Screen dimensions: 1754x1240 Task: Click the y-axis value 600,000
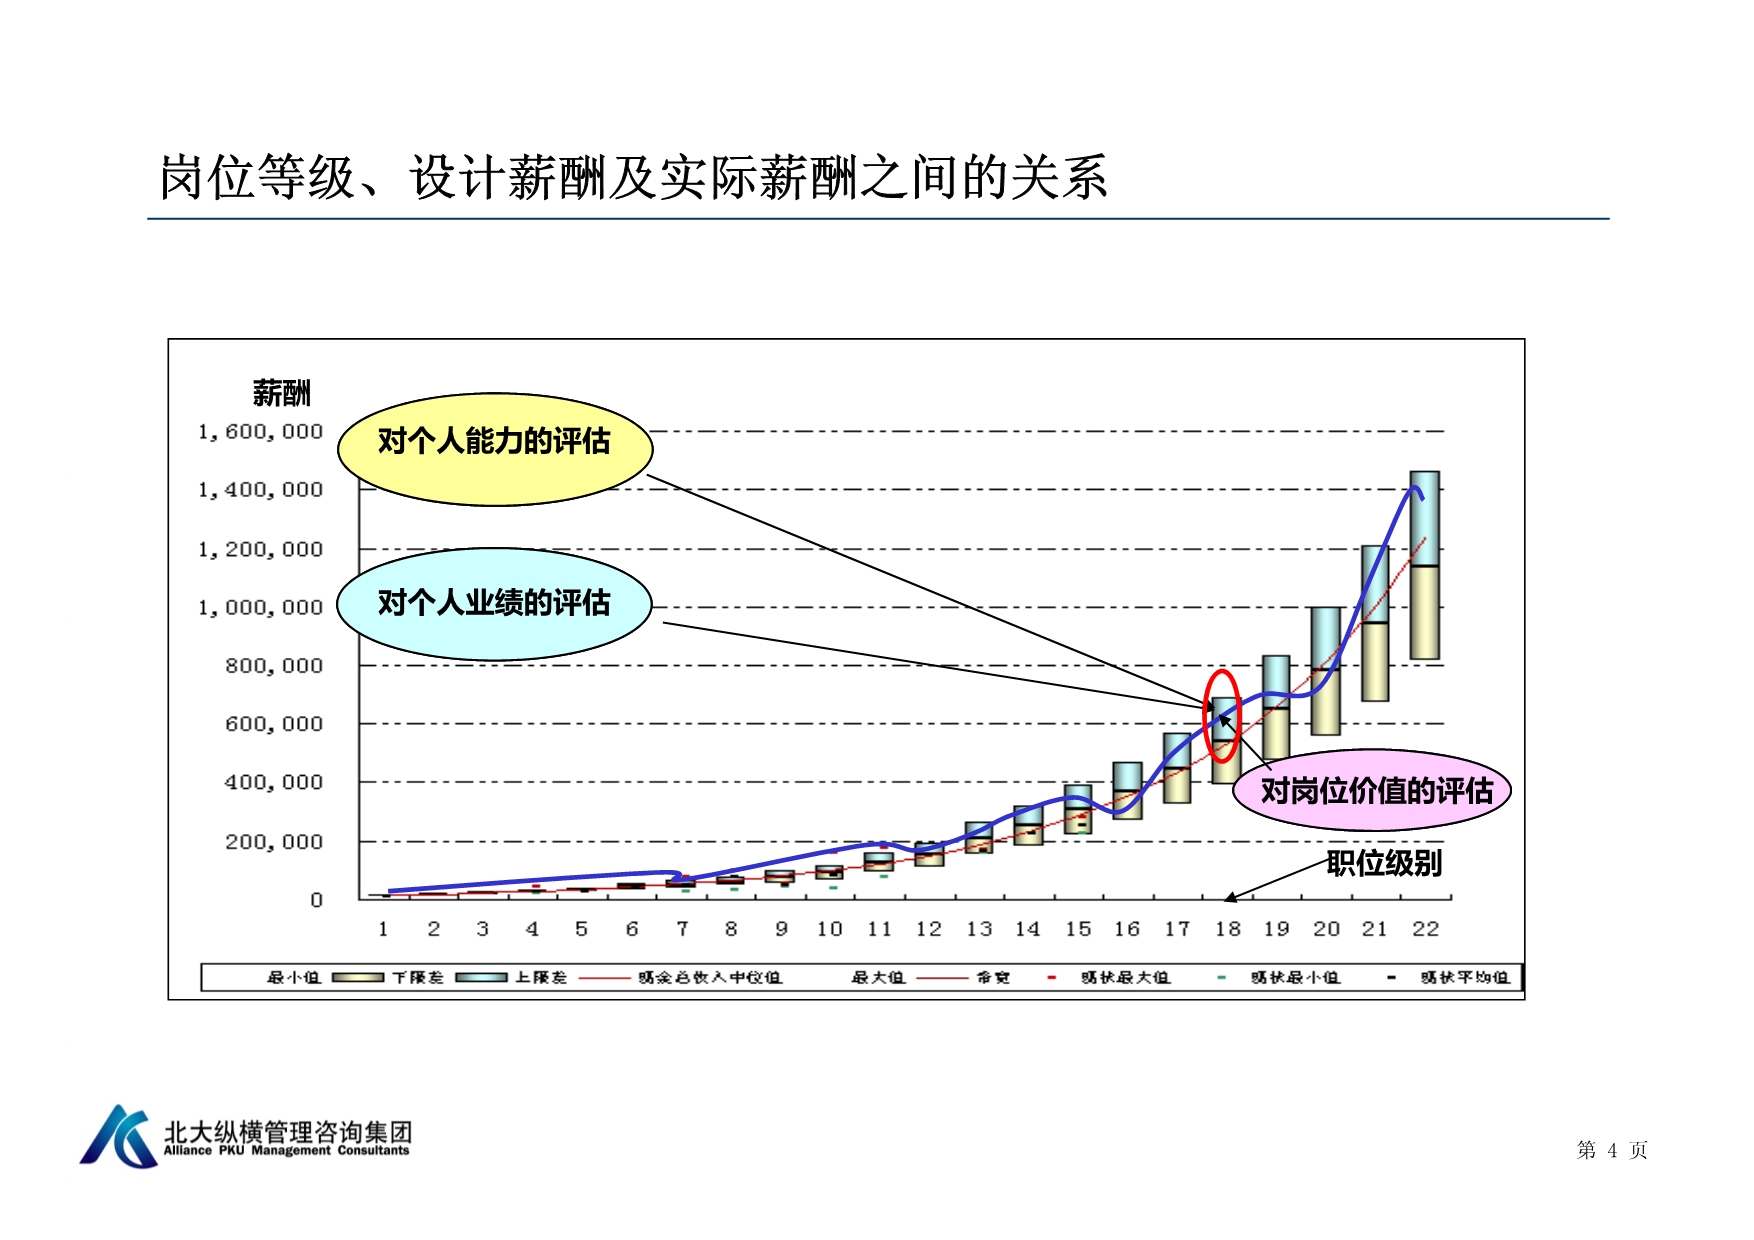[x=273, y=724]
